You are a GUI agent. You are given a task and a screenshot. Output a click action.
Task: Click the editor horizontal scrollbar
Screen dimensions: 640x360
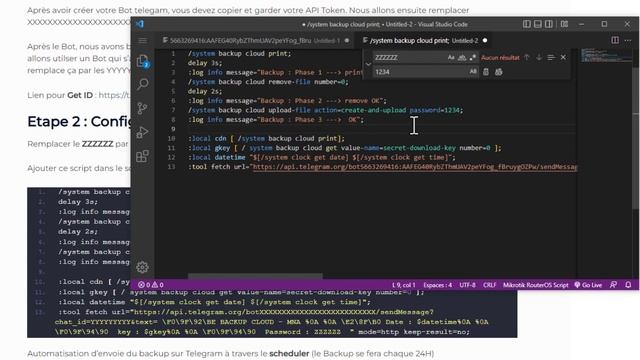pyautogui.click(x=255, y=276)
